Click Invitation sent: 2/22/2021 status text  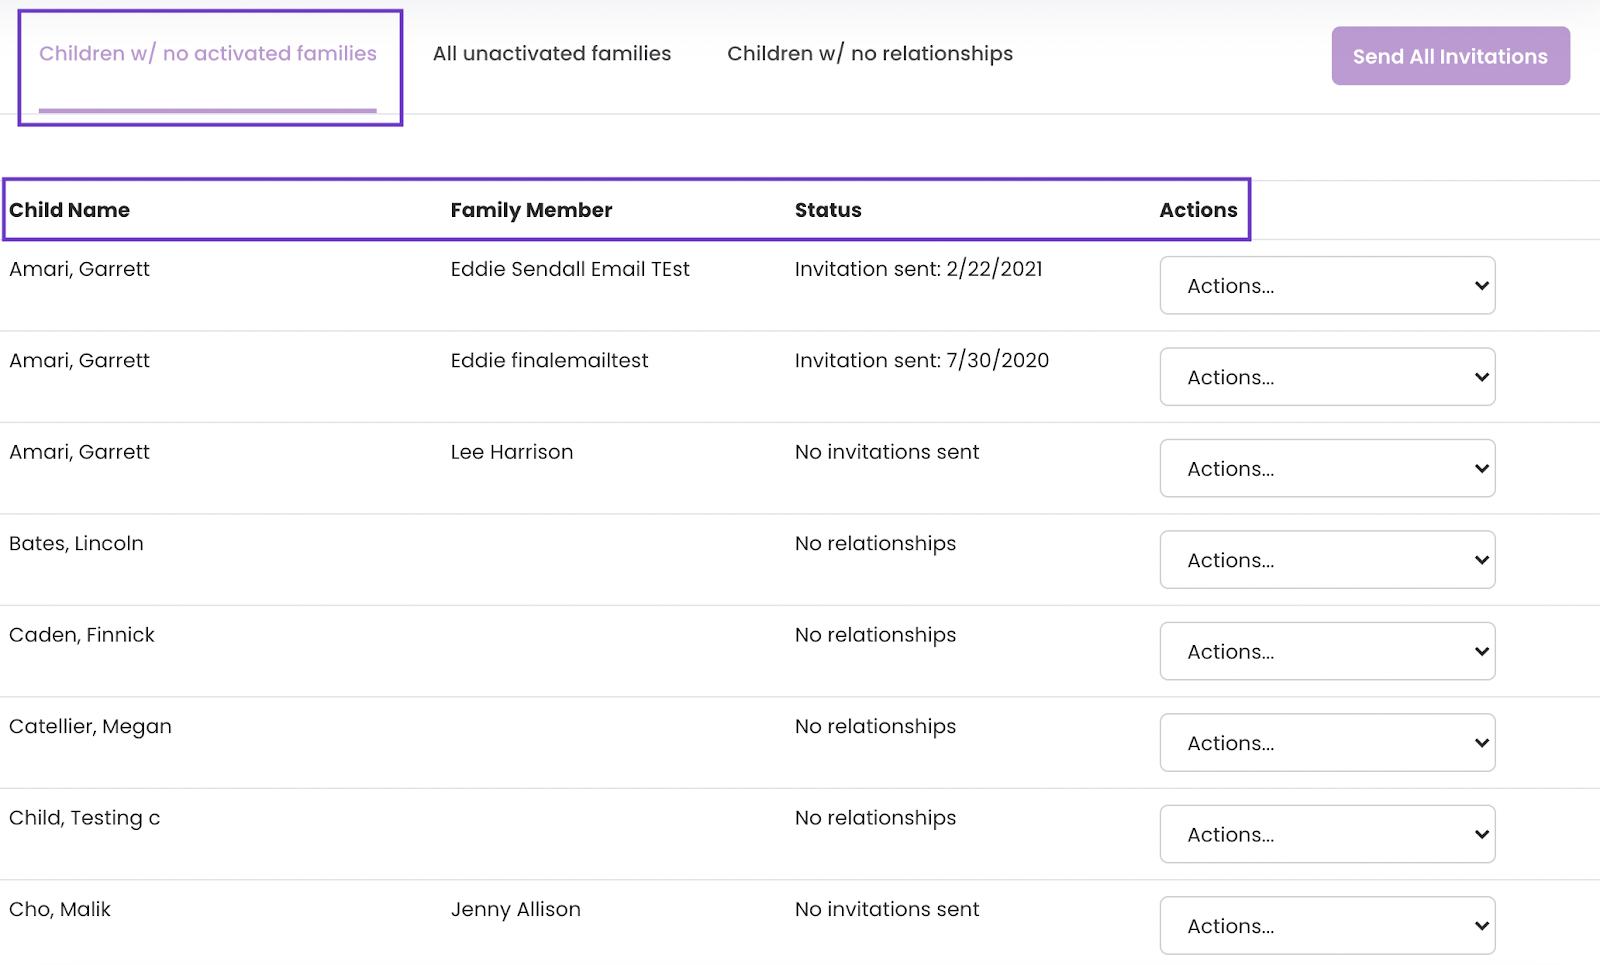(918, 269)
